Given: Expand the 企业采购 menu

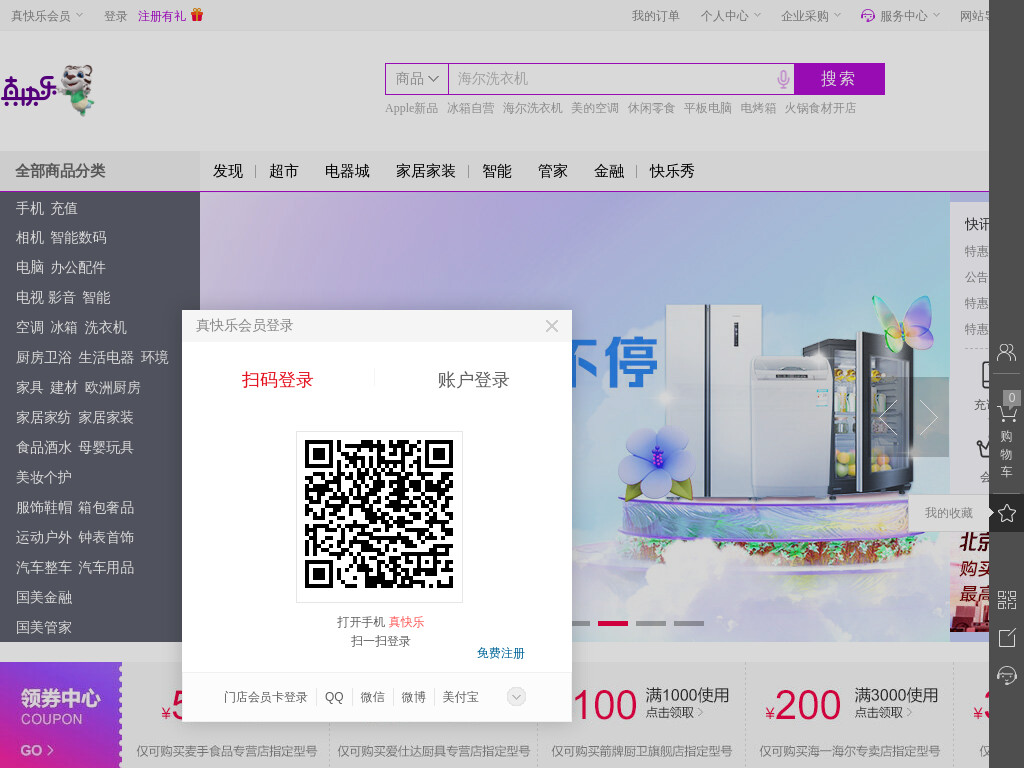Looking at the screenshot, I should point(811,16).
